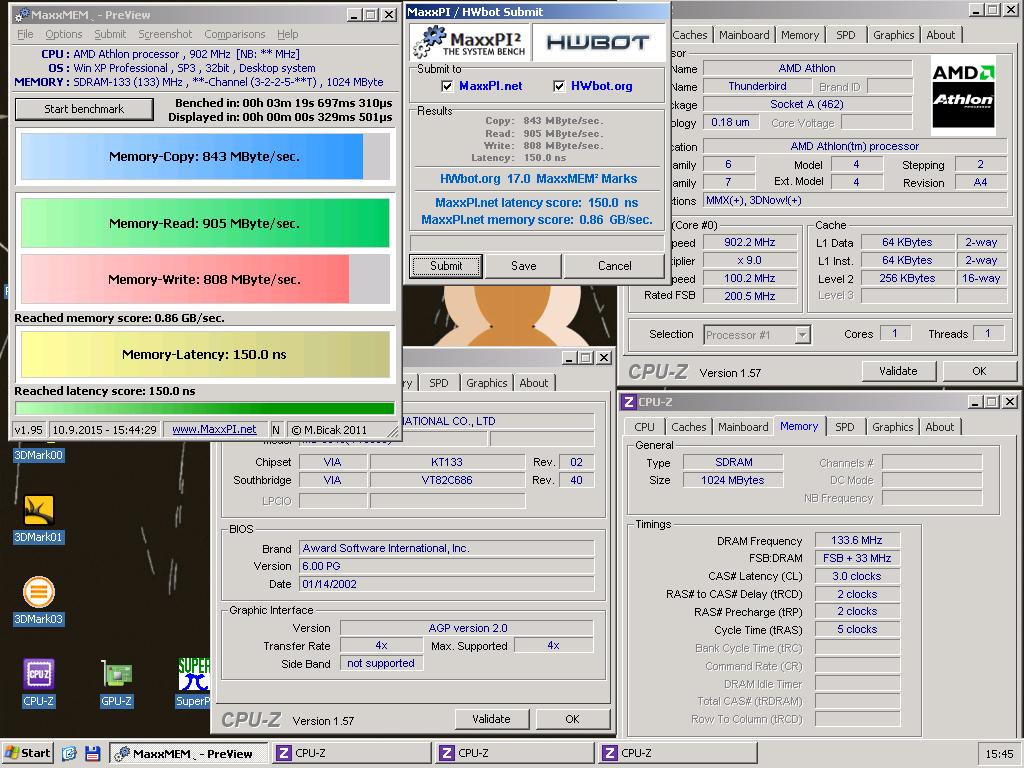
Task: Click Validate in Mainboard CPU-Z window
Action: click(x=491, y=719)
